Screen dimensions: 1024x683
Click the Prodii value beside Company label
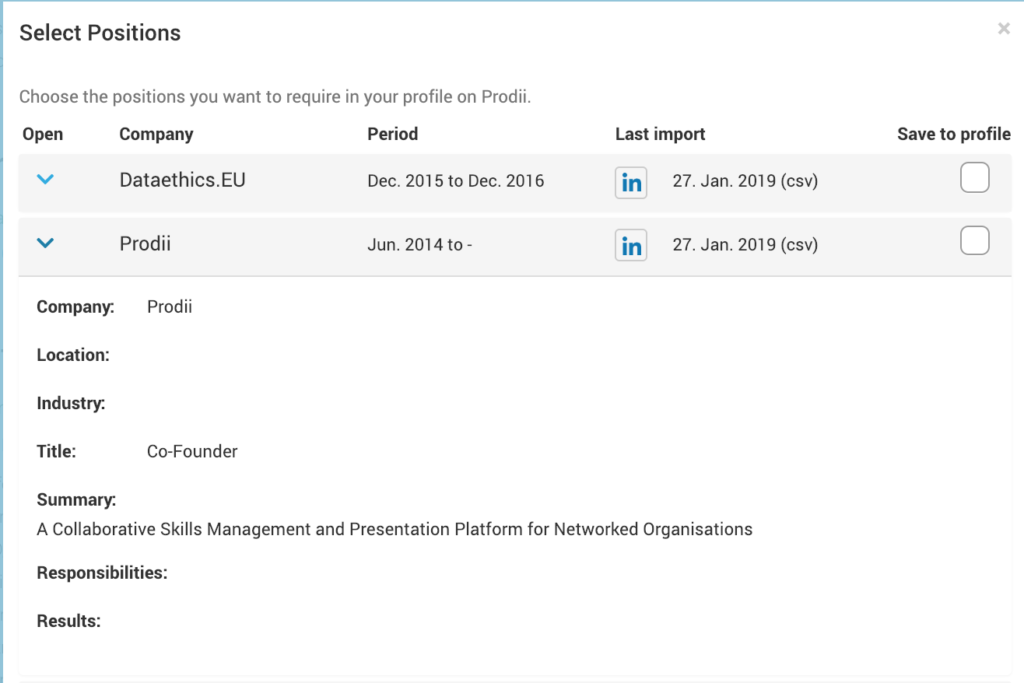(169, 307)
